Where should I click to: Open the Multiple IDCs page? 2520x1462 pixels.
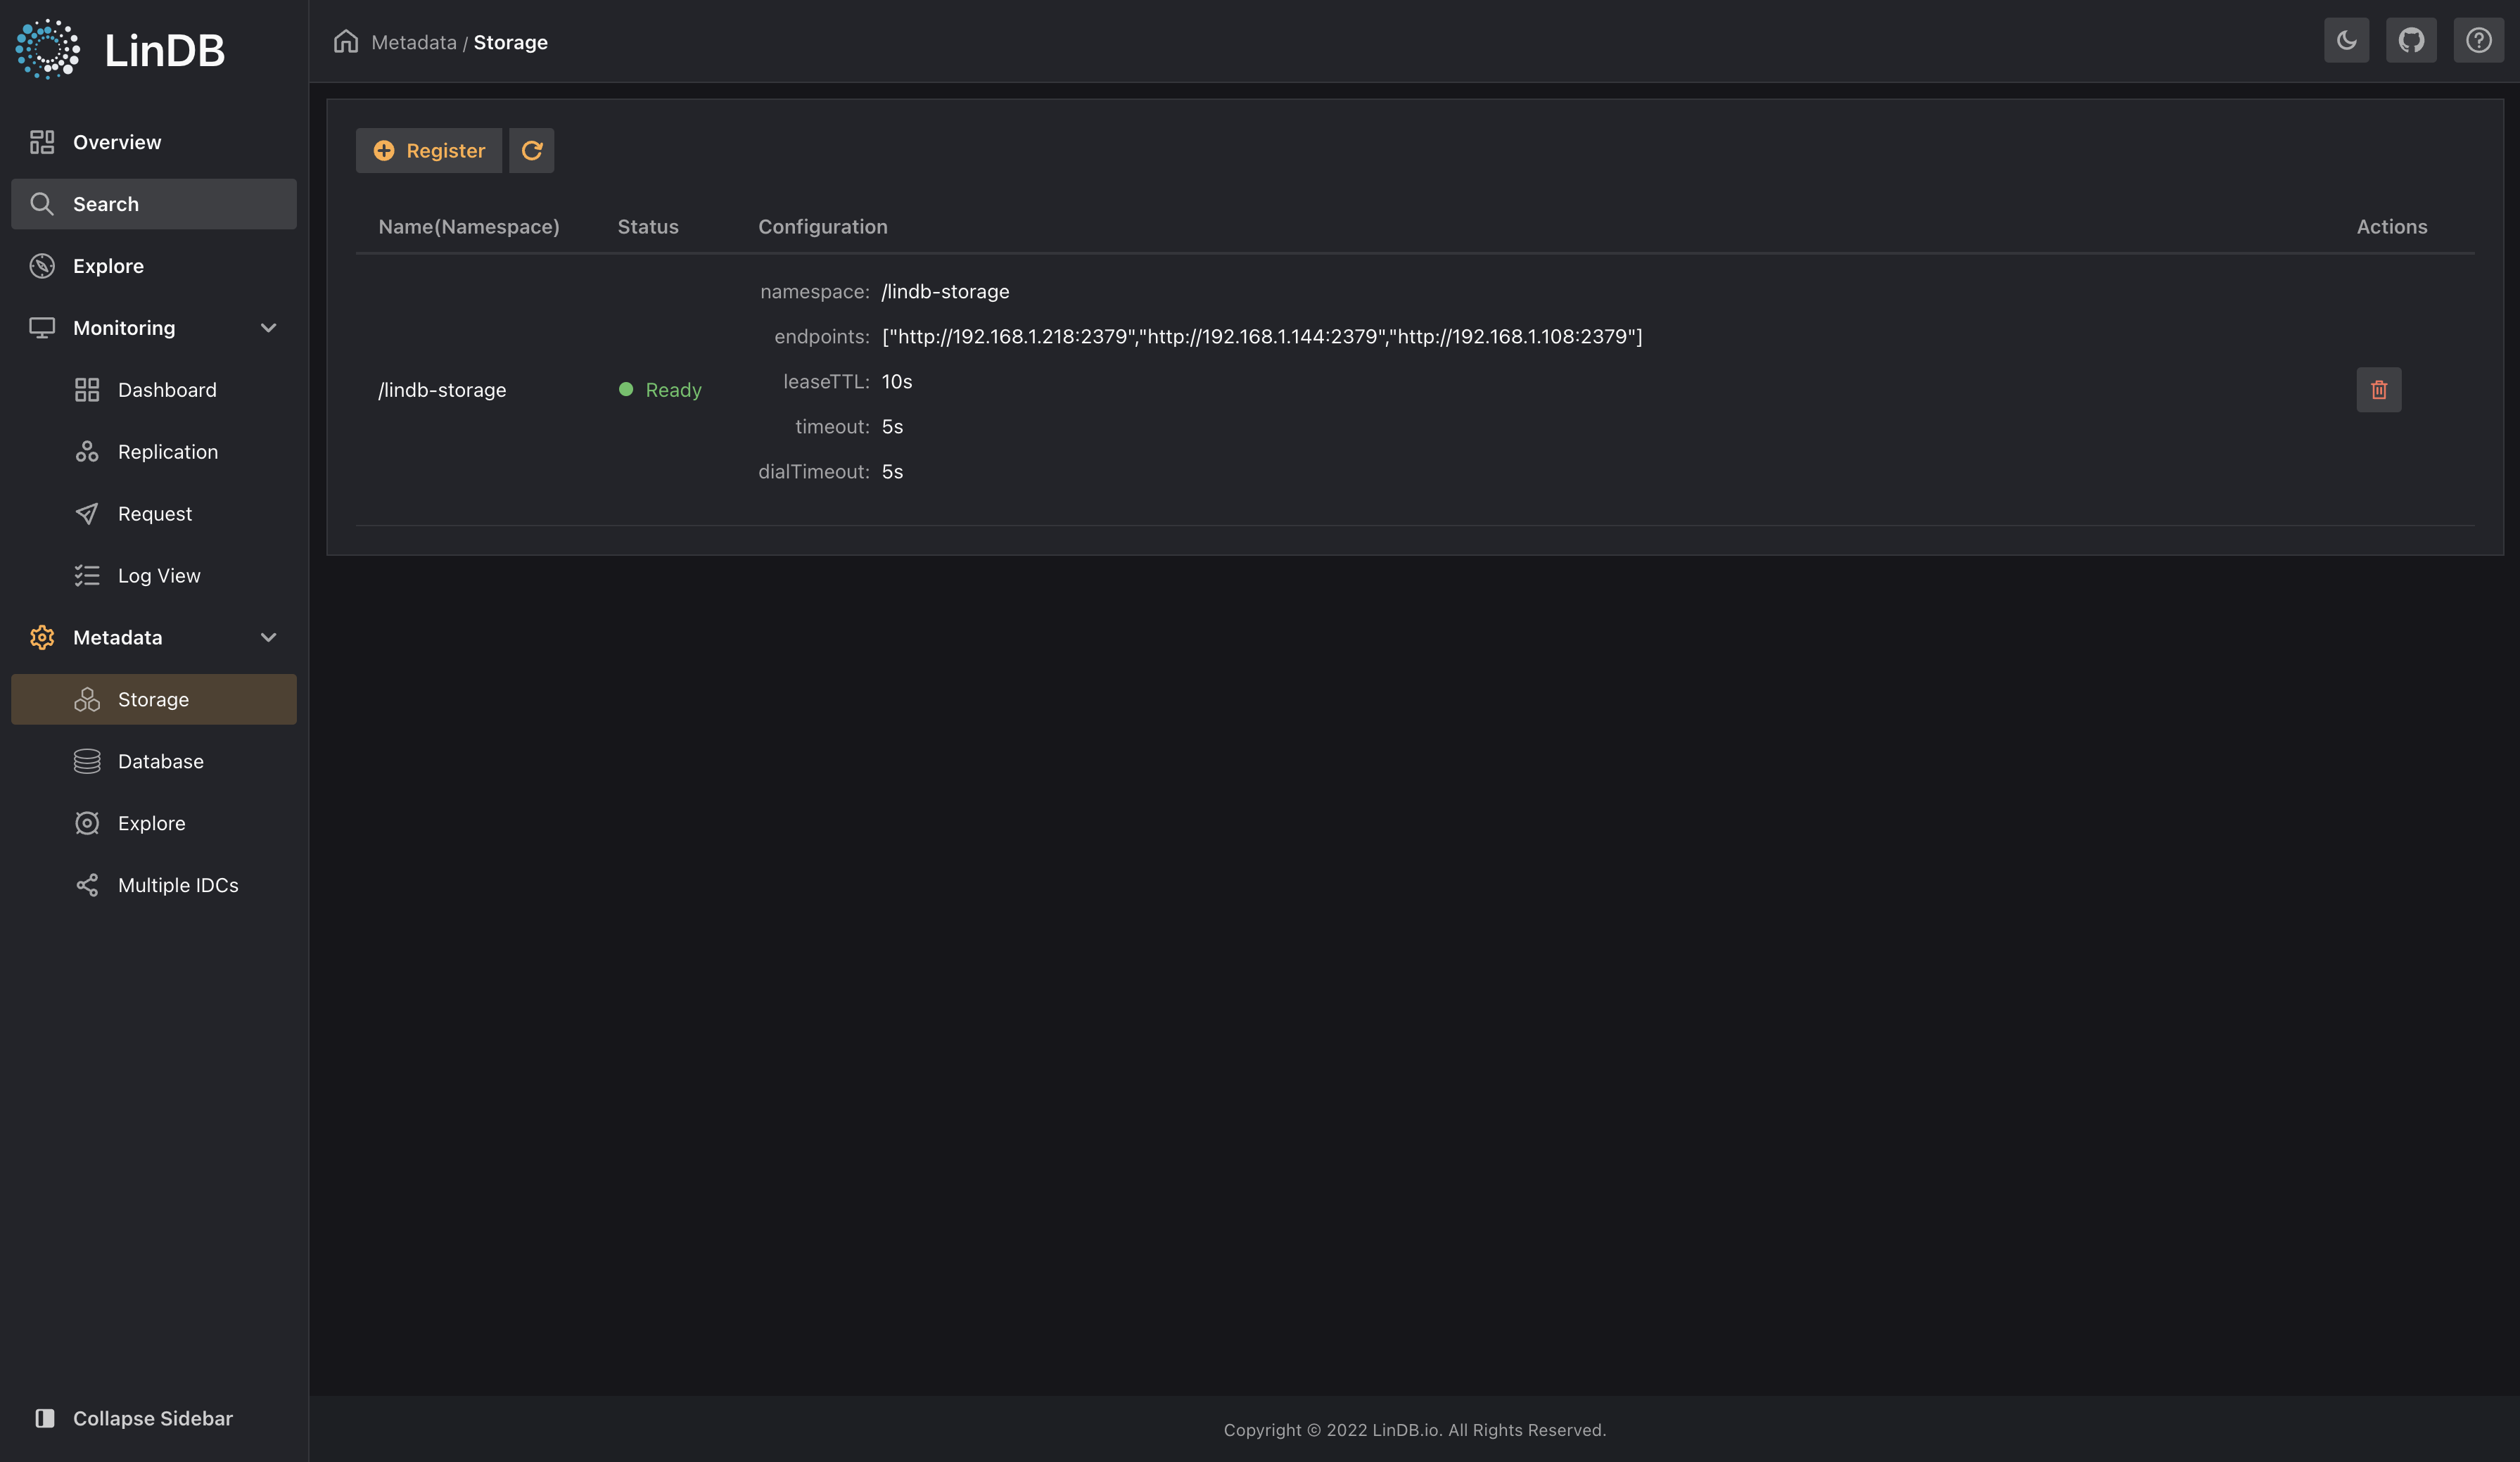click(177, 885)
